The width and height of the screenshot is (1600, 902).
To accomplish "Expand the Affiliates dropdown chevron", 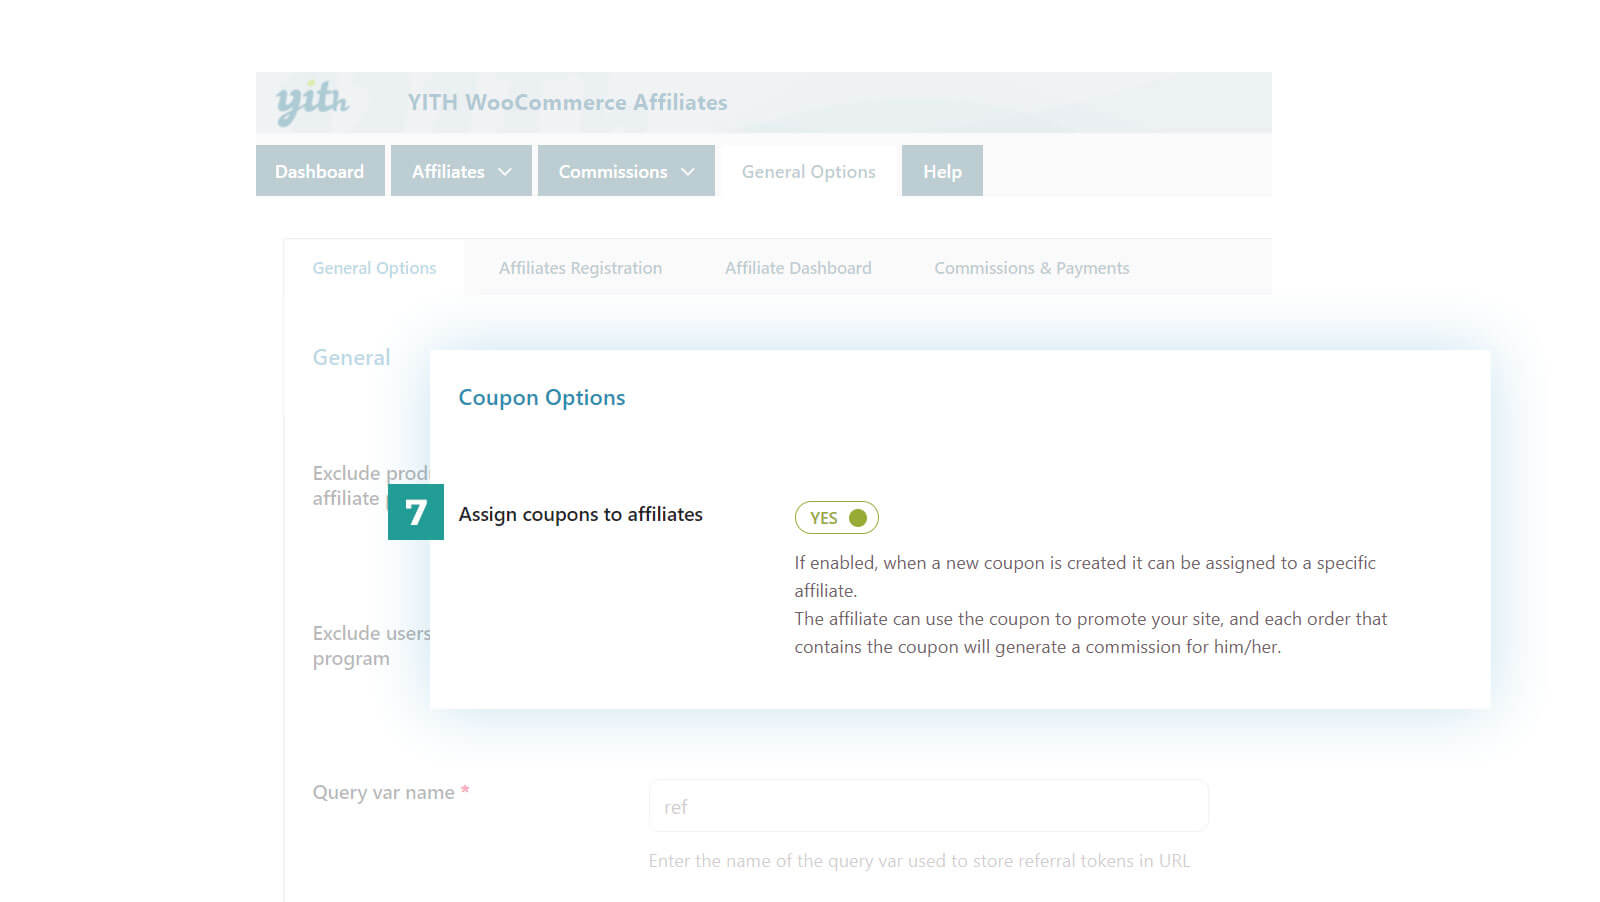I will [x=505, y=172].
